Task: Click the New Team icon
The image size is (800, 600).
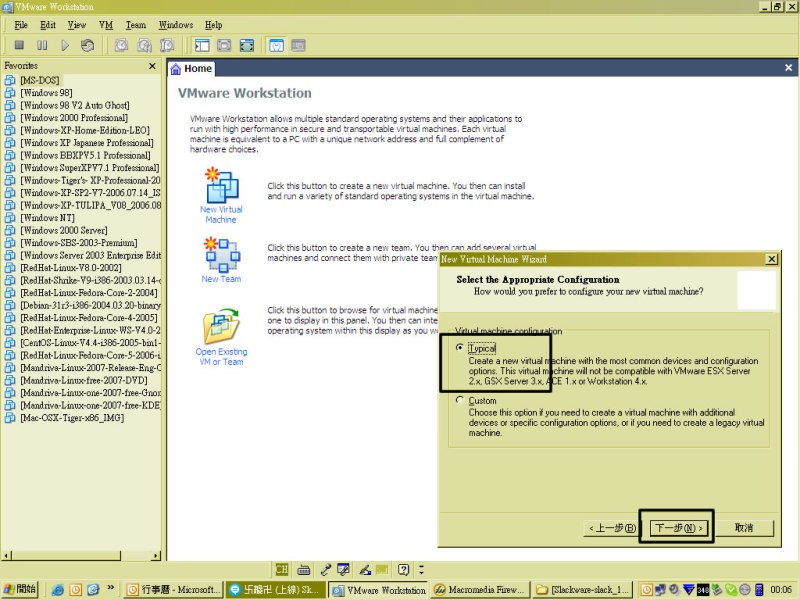Action: click(222, 254)
